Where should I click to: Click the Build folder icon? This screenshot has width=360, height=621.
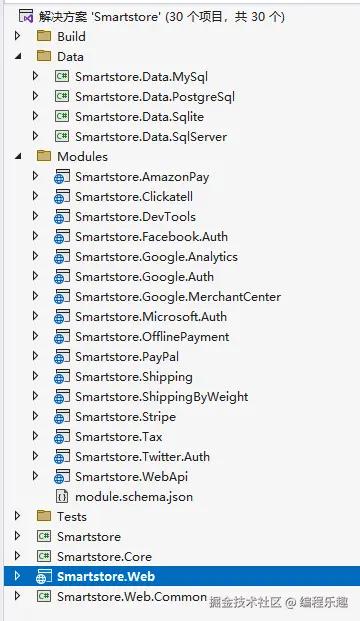[44, 36]
